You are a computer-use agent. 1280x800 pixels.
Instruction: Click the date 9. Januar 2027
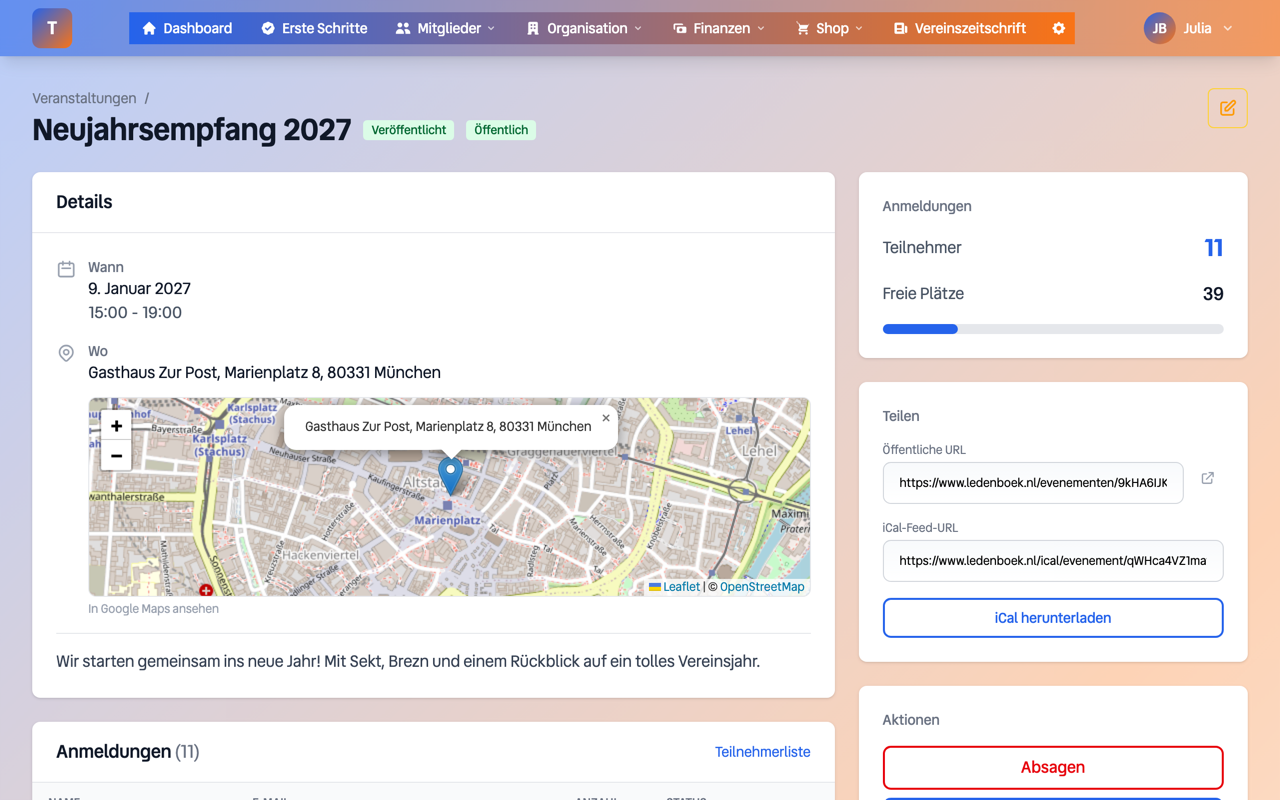[x=139, y=289]
